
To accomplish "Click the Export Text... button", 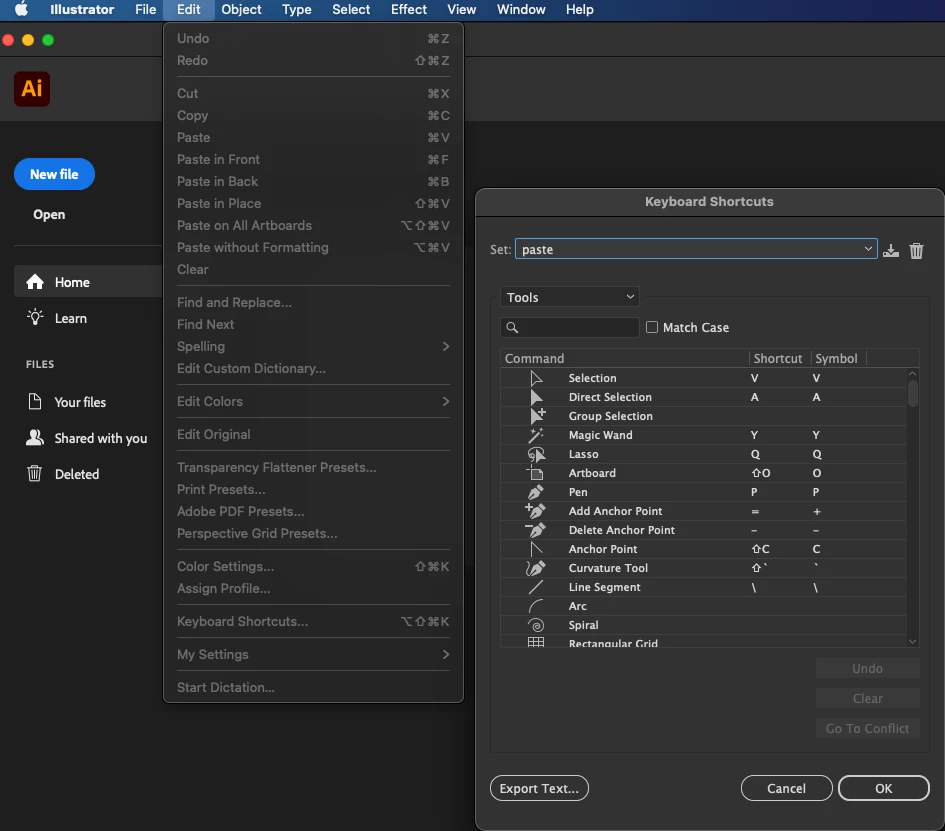I will (x=539, y=788).
